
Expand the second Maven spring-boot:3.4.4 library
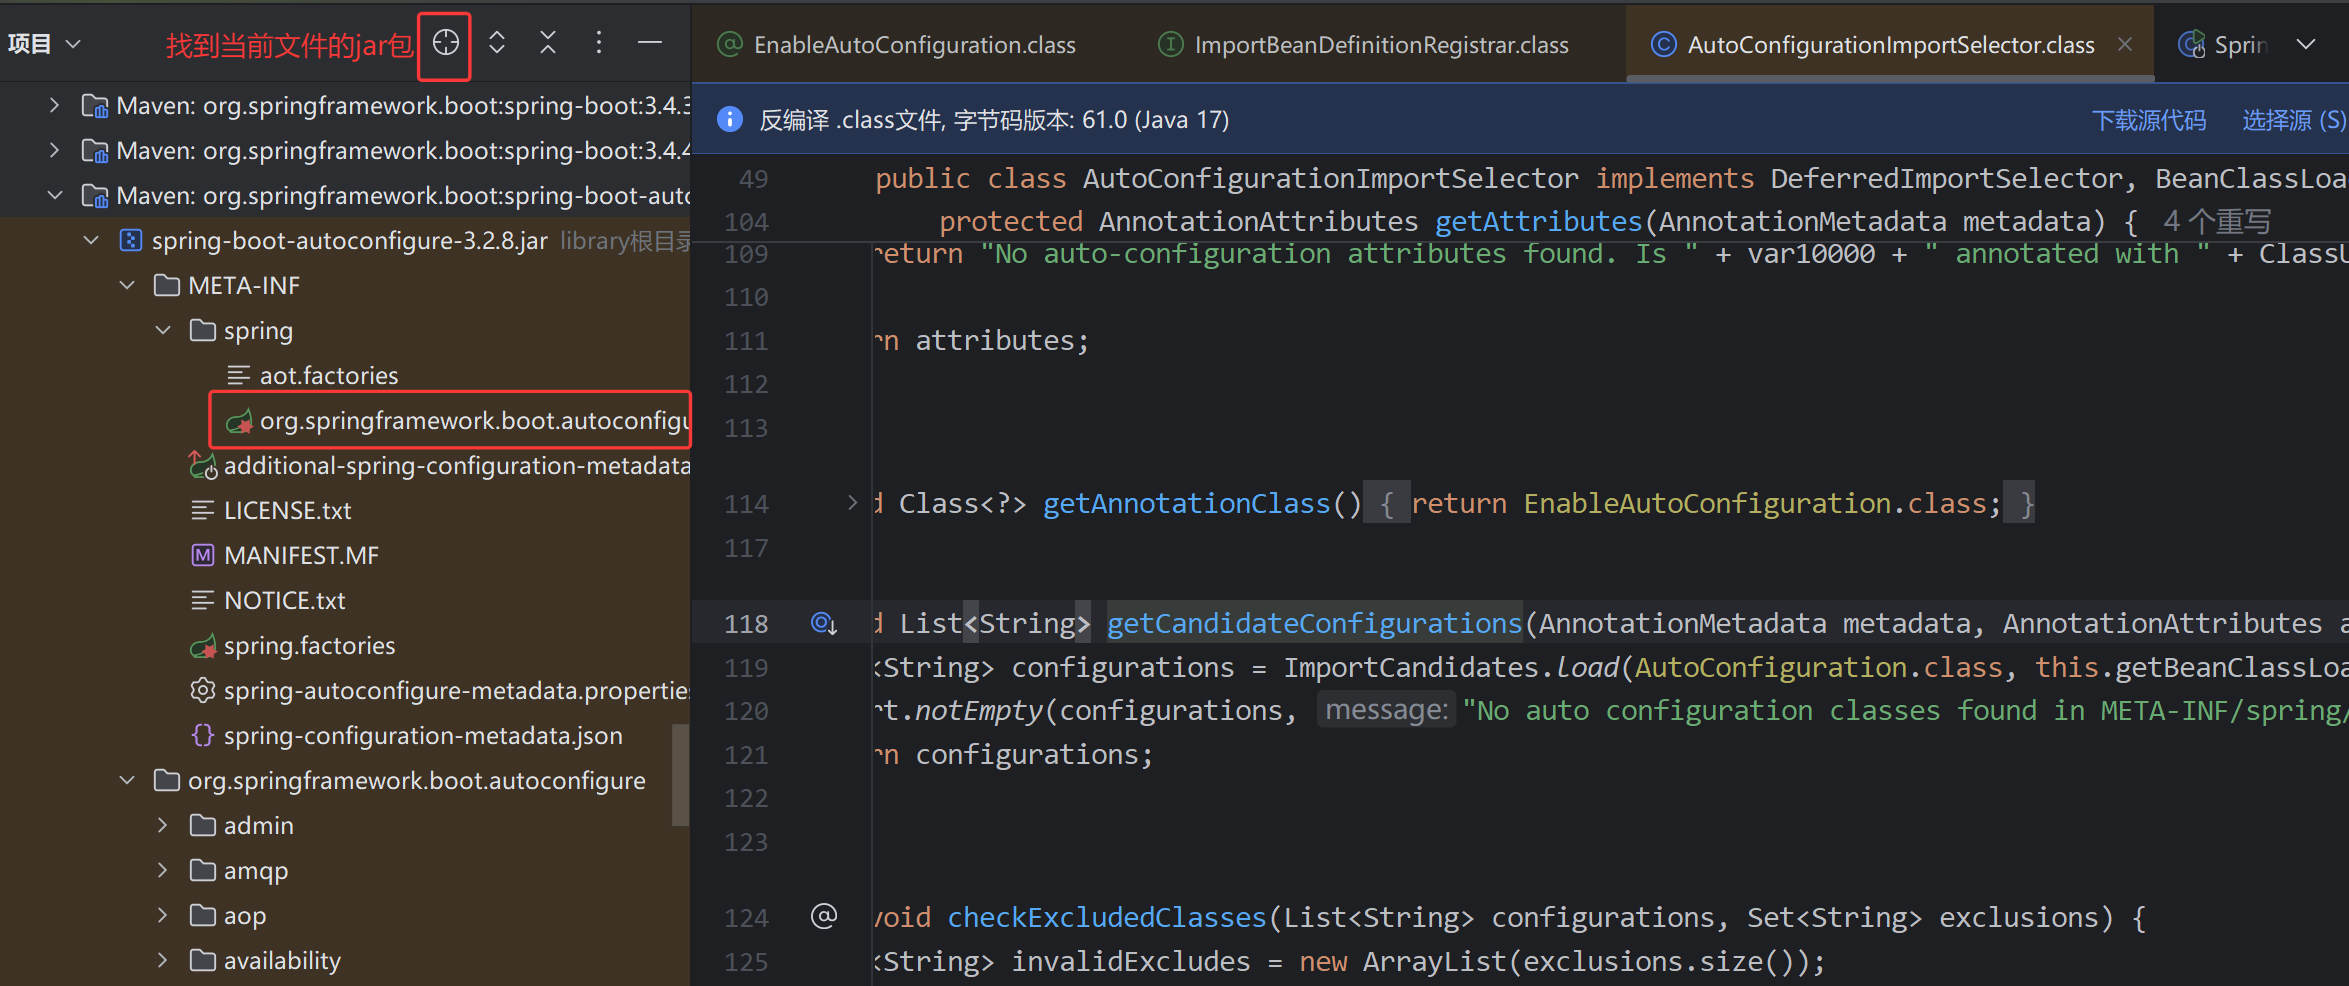point(55,150)
